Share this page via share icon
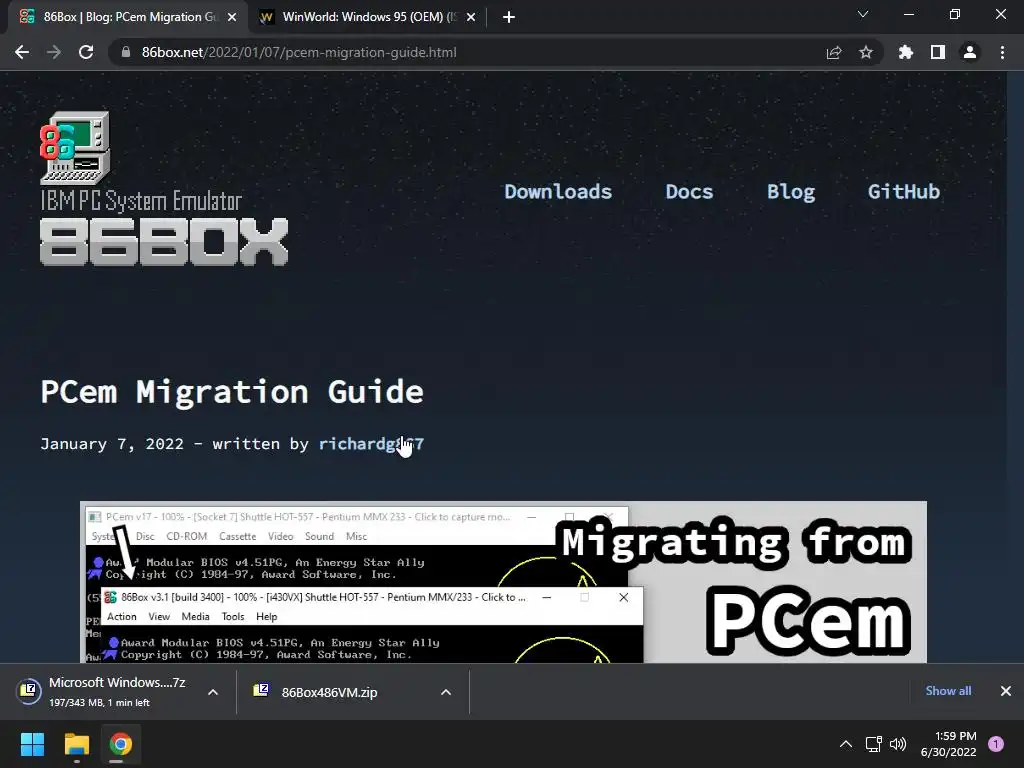This screenshot has width=1024, height=768. [833, 52]
